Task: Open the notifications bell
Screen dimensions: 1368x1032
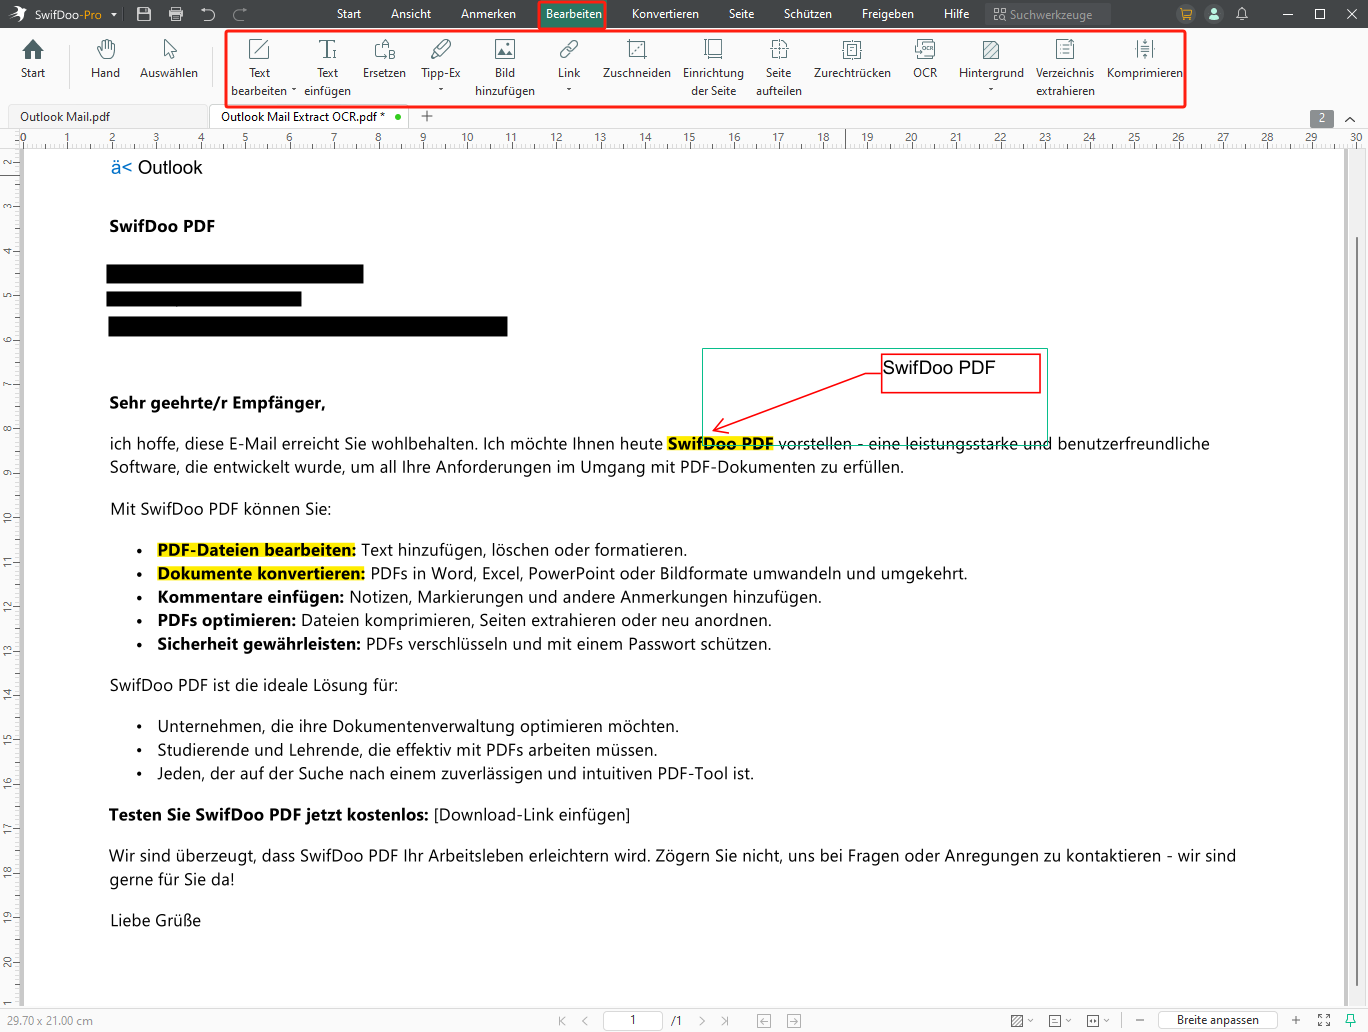Action: [1242, 14]
